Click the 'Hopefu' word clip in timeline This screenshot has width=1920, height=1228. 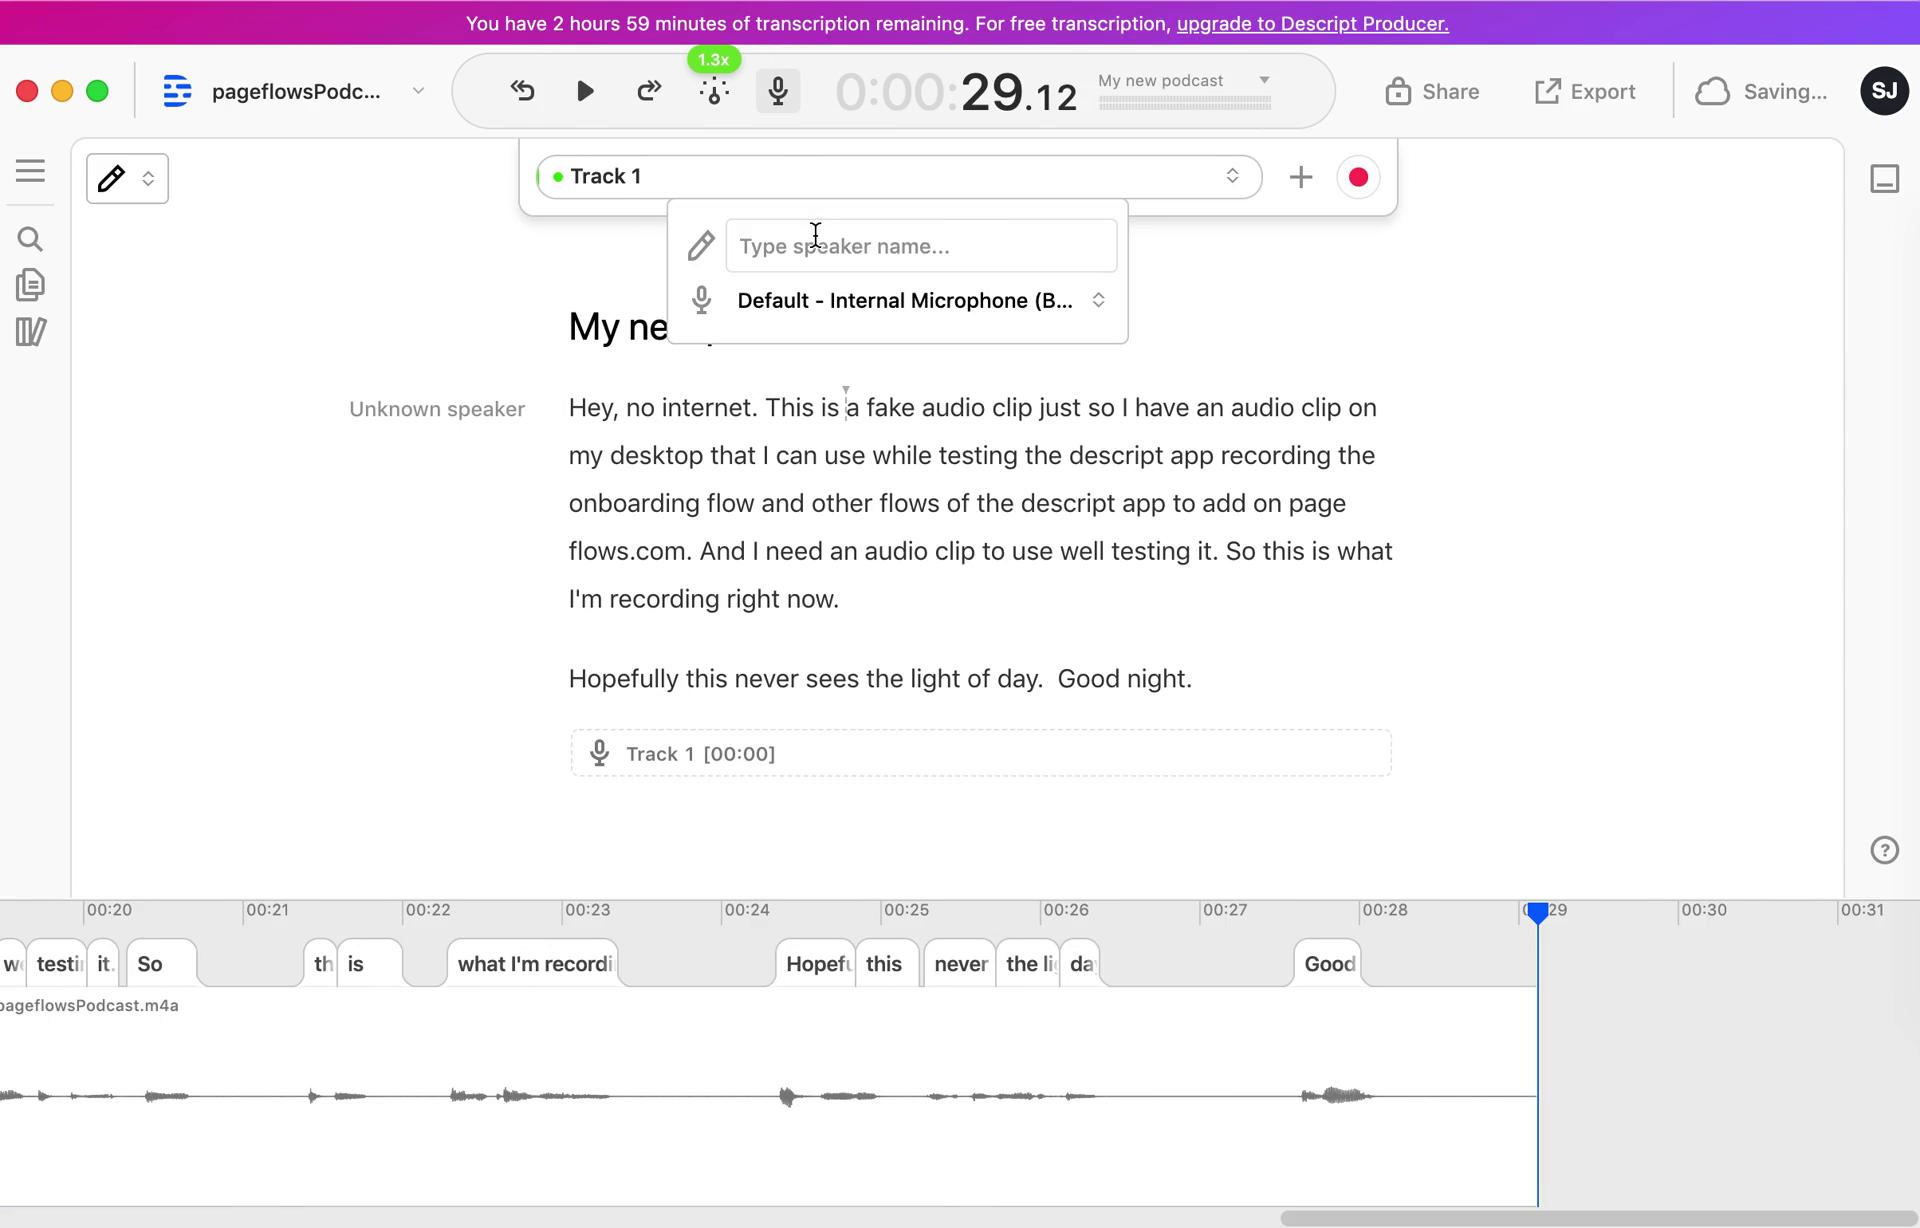pos(816,964)
